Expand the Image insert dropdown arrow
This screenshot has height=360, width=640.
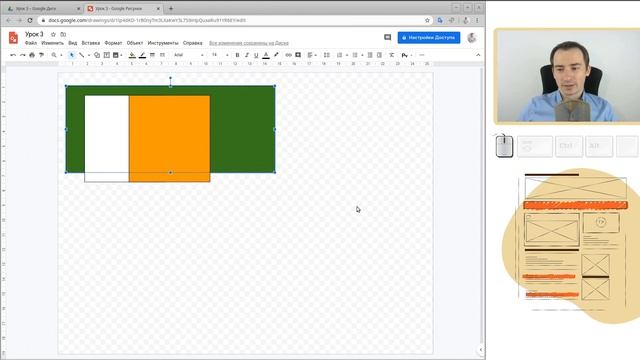coord(121,55)
